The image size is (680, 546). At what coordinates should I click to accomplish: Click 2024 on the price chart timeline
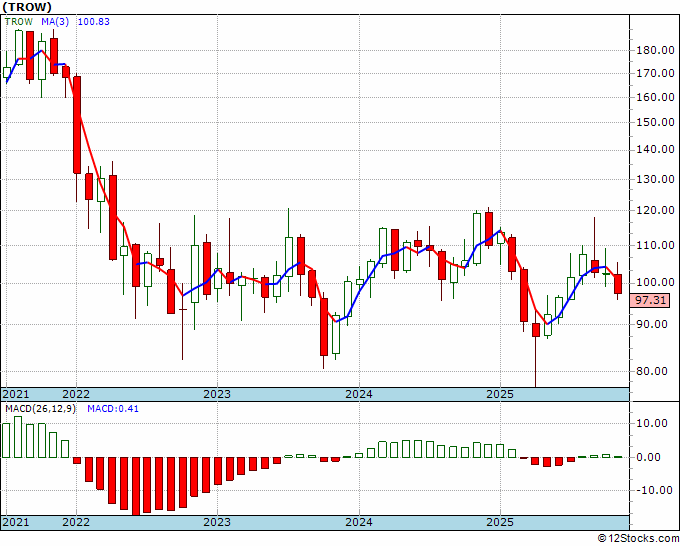pyautogui.click(x=359, y=394)
